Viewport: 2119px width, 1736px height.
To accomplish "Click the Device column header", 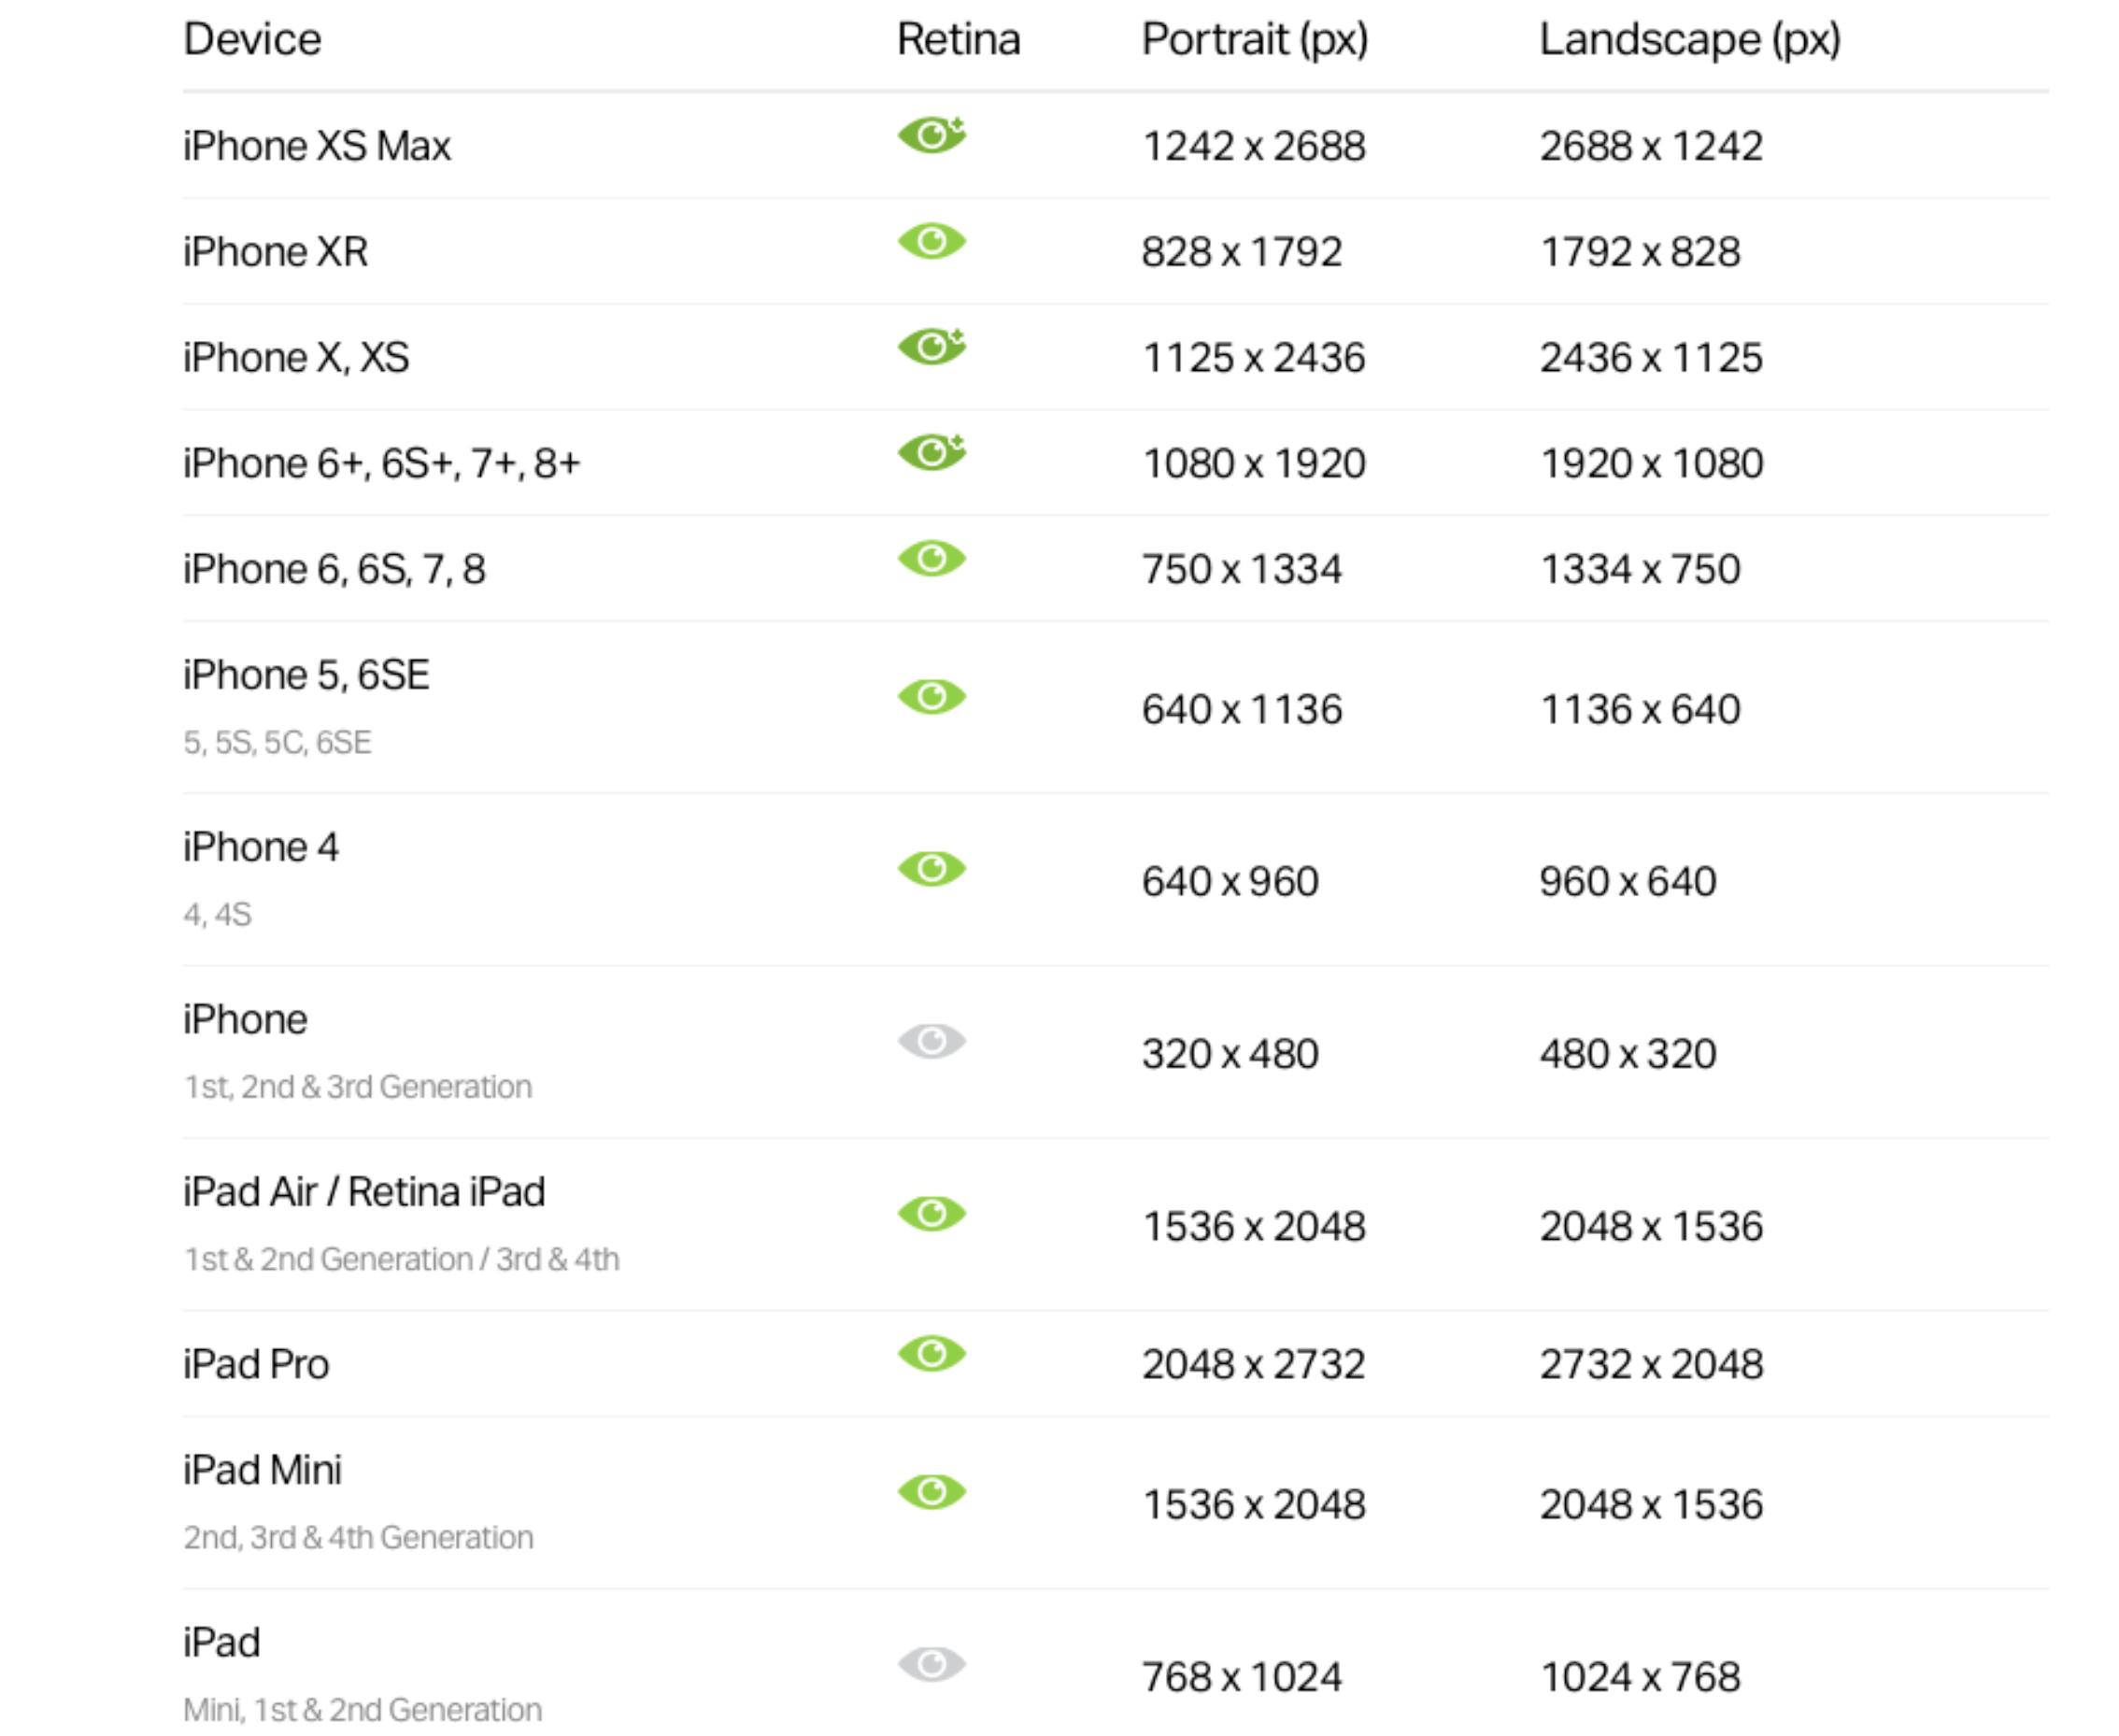I will coord(252,40).
